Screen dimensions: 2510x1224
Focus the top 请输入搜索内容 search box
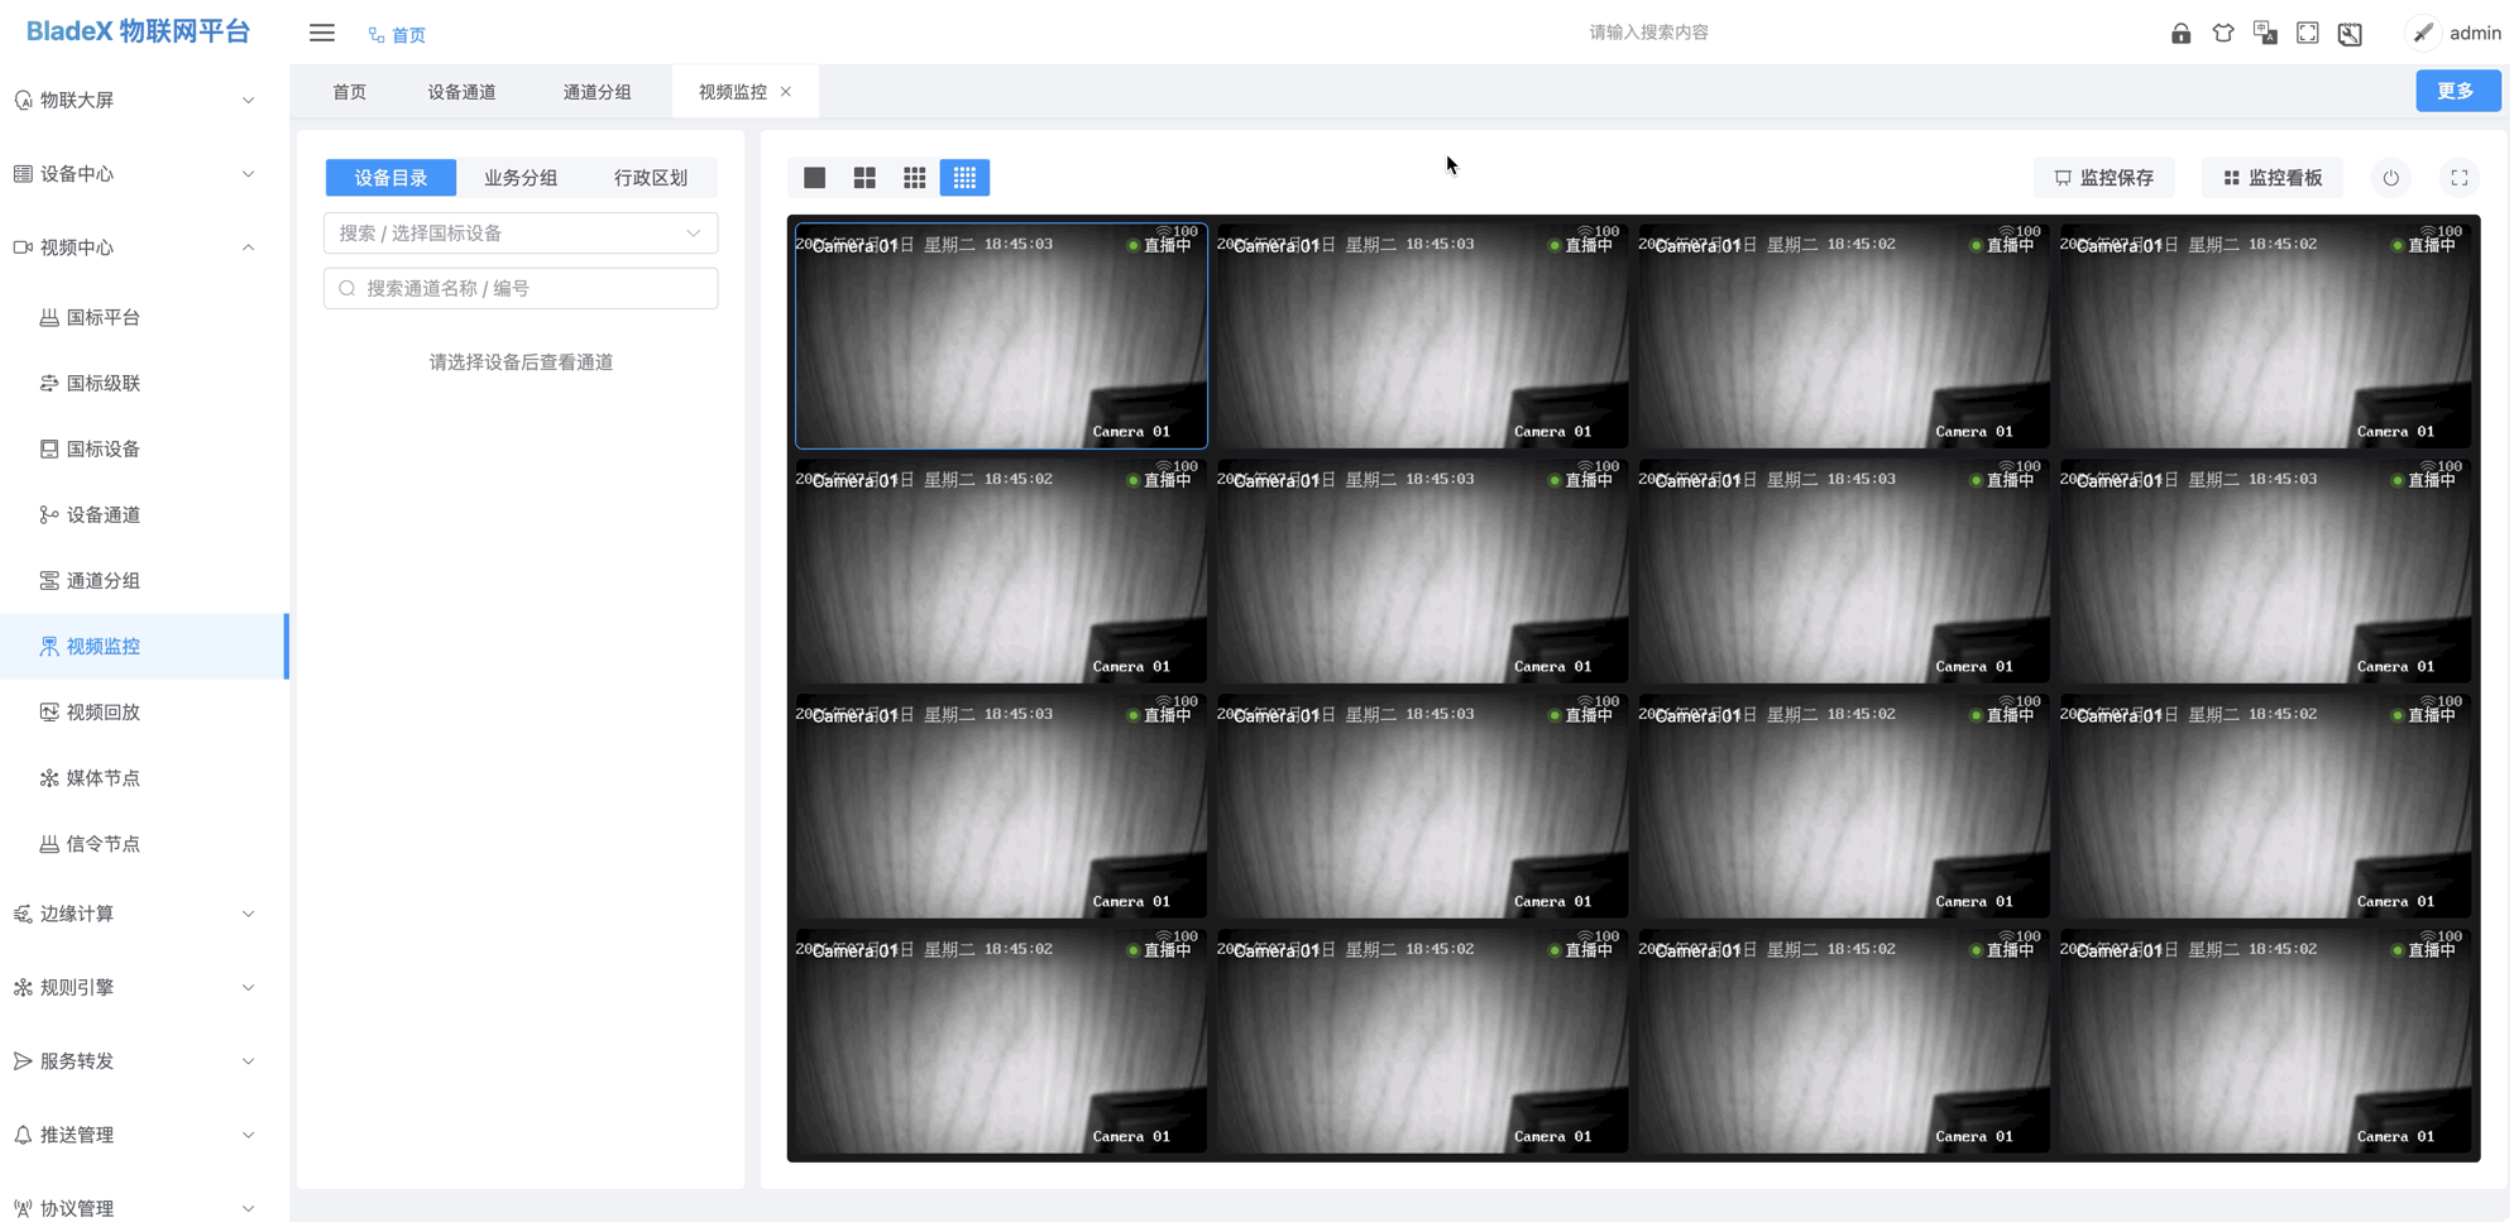1648,33
